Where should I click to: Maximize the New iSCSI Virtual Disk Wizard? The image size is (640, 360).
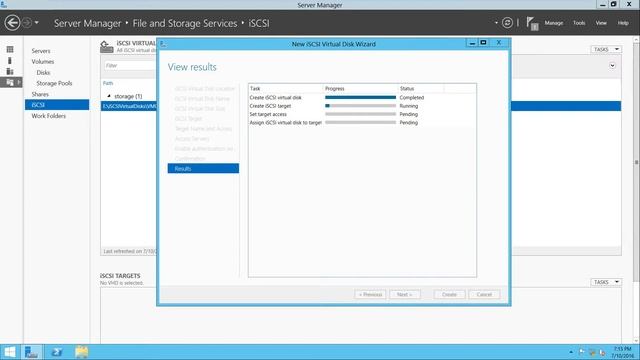pos(483,43)
